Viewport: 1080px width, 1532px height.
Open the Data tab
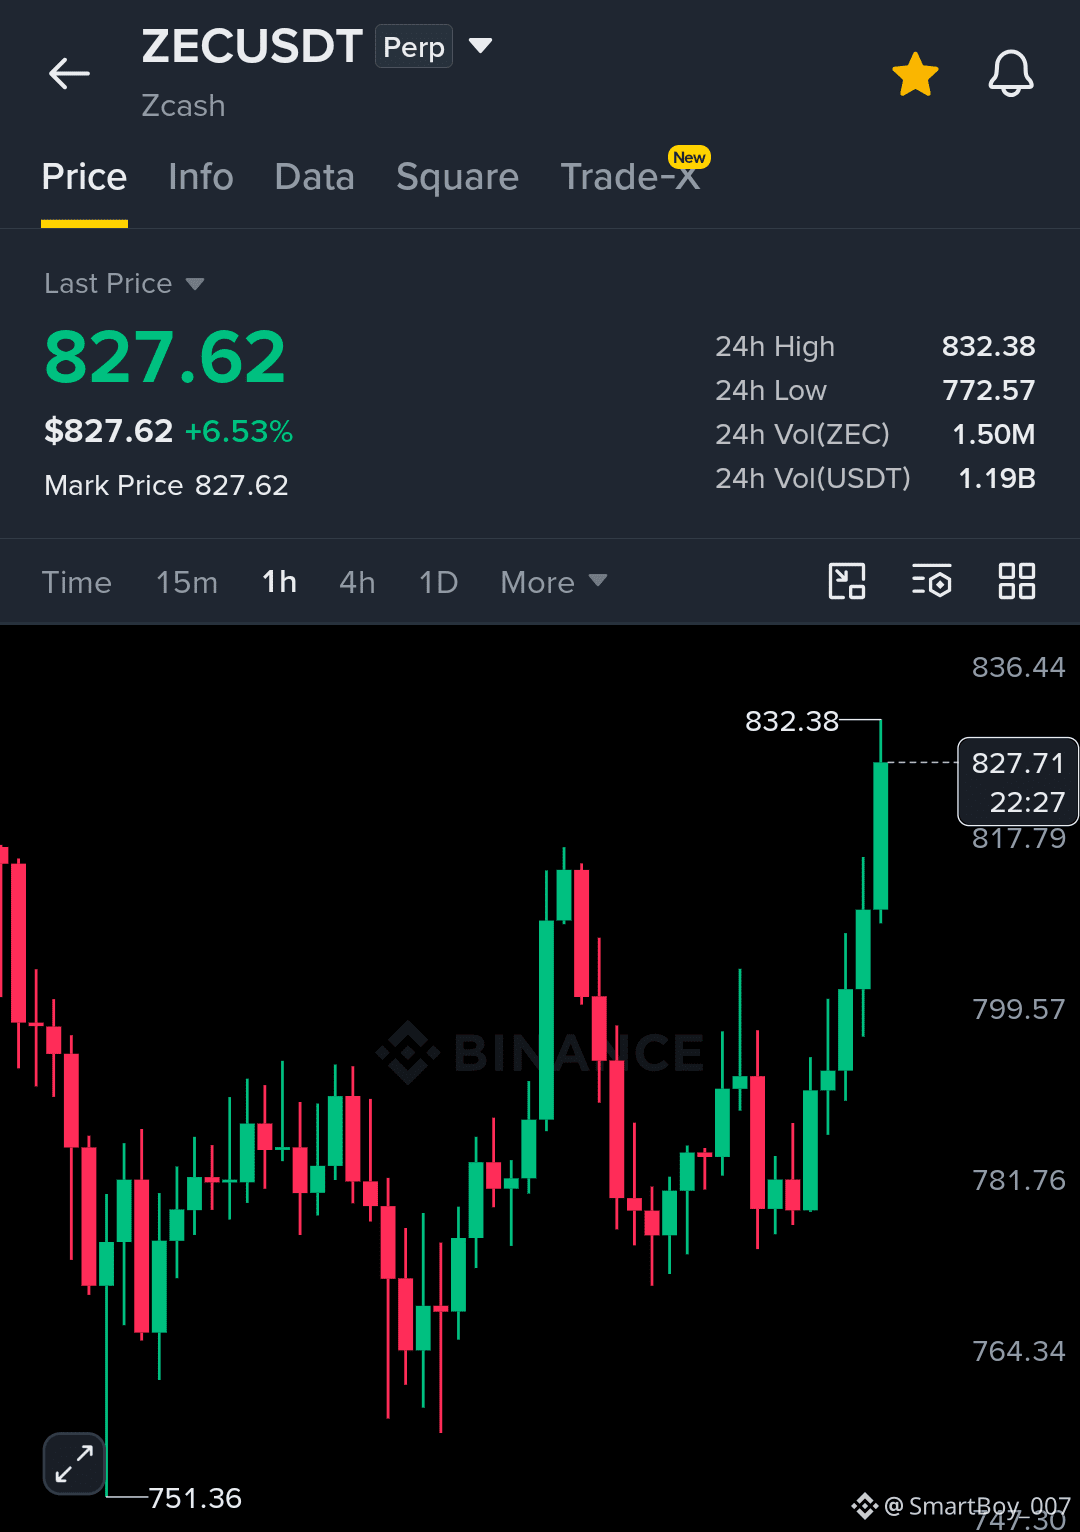315,177
